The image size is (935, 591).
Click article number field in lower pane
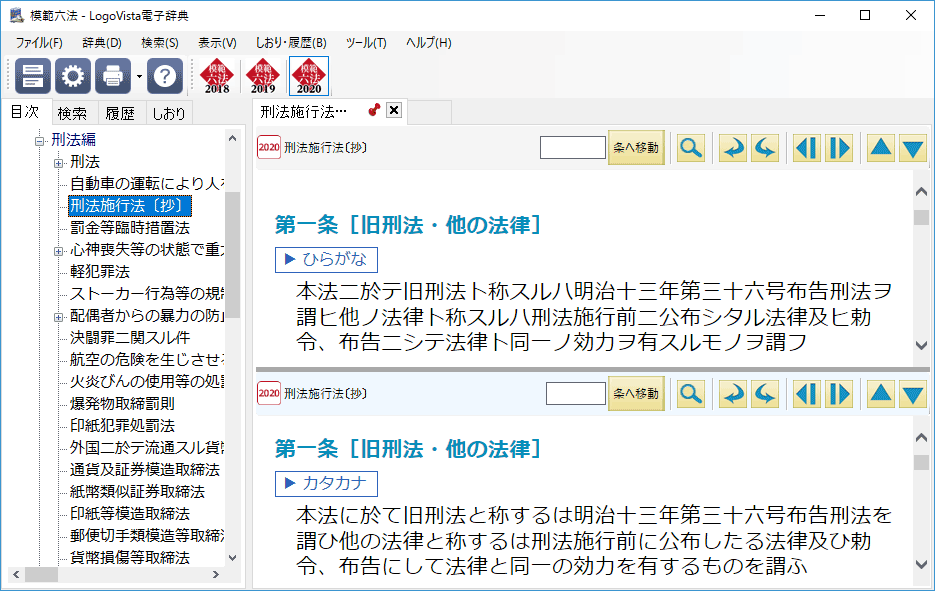pos(576,394)
